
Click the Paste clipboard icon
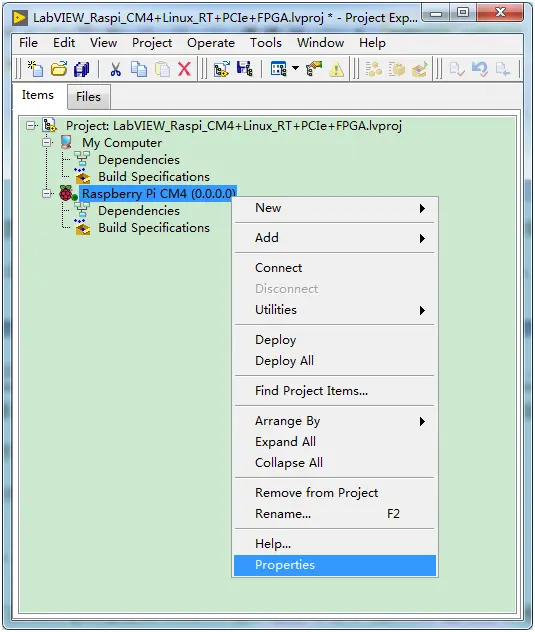[x=162, y=69]
